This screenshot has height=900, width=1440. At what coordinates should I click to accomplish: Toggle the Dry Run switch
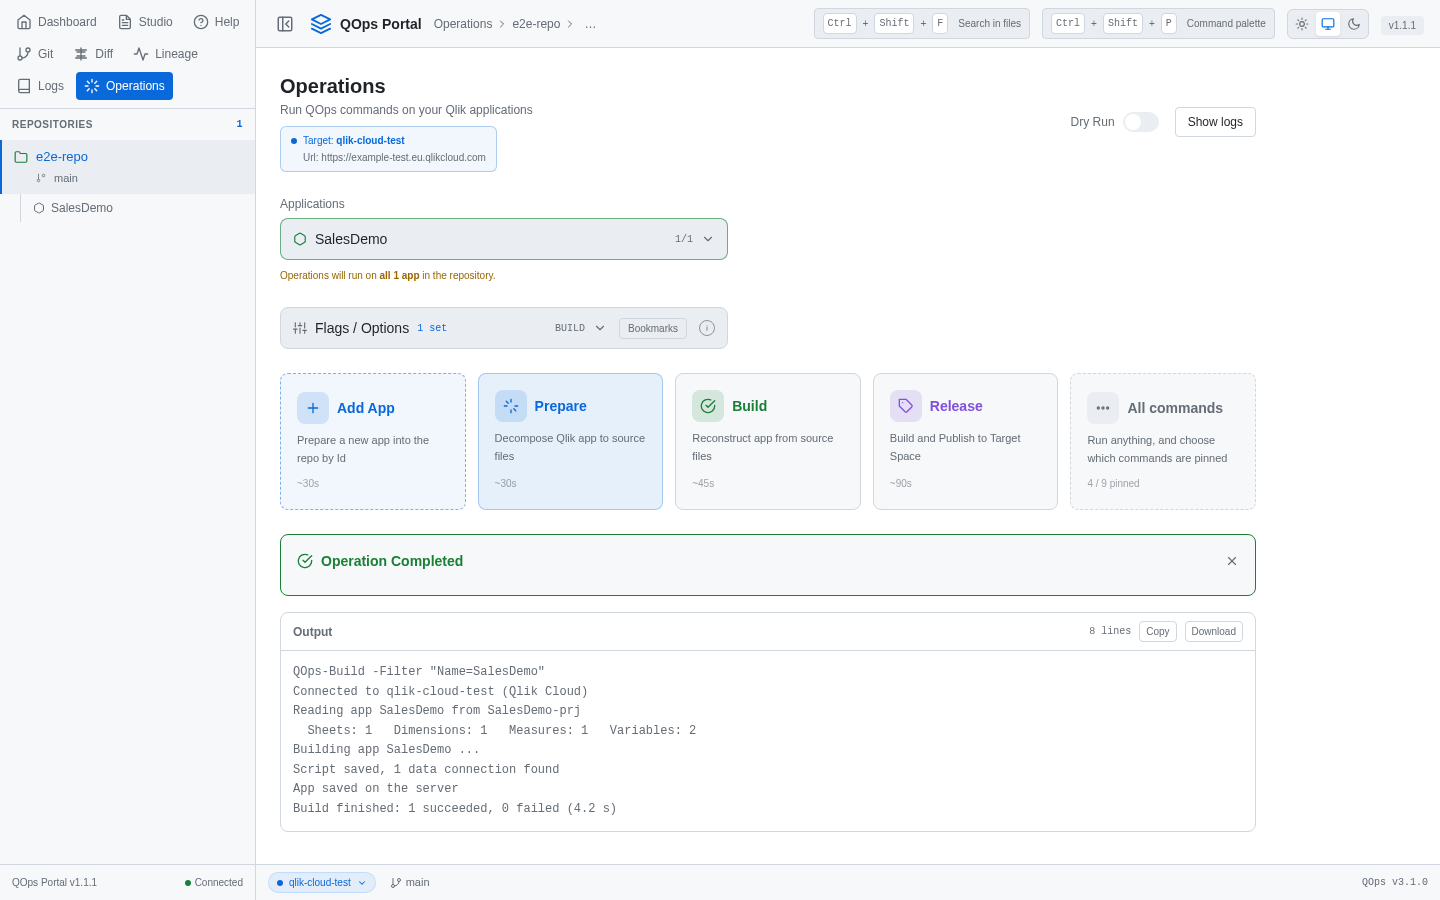point(1141,122)
